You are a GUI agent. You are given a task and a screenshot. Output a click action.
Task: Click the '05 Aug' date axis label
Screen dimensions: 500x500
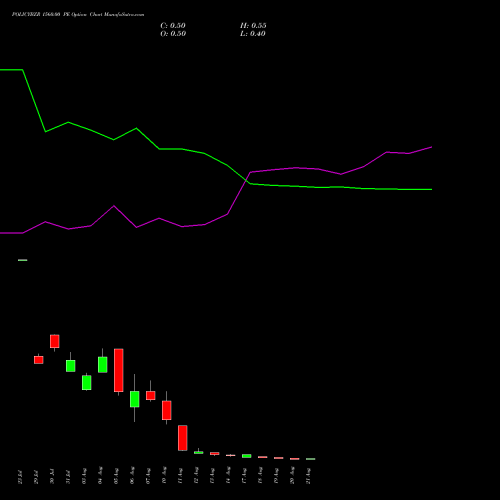[117, 476]
